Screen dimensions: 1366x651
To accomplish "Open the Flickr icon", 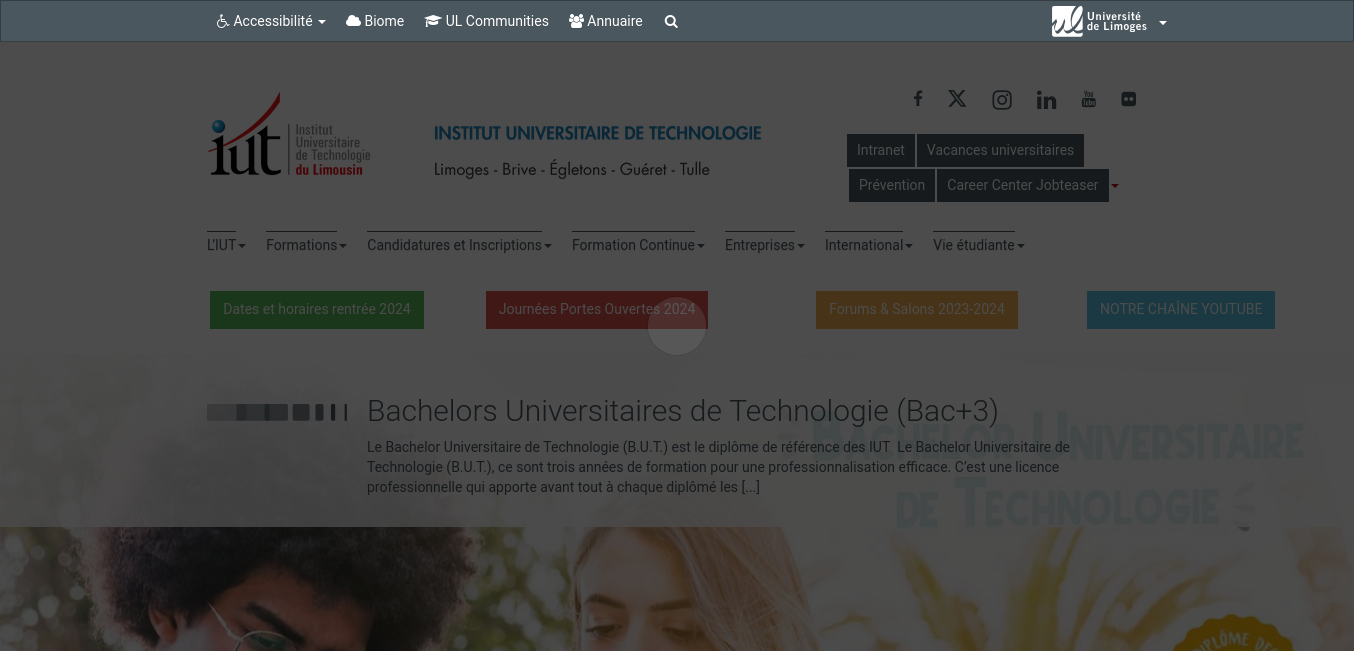I will pos(1129,99).
